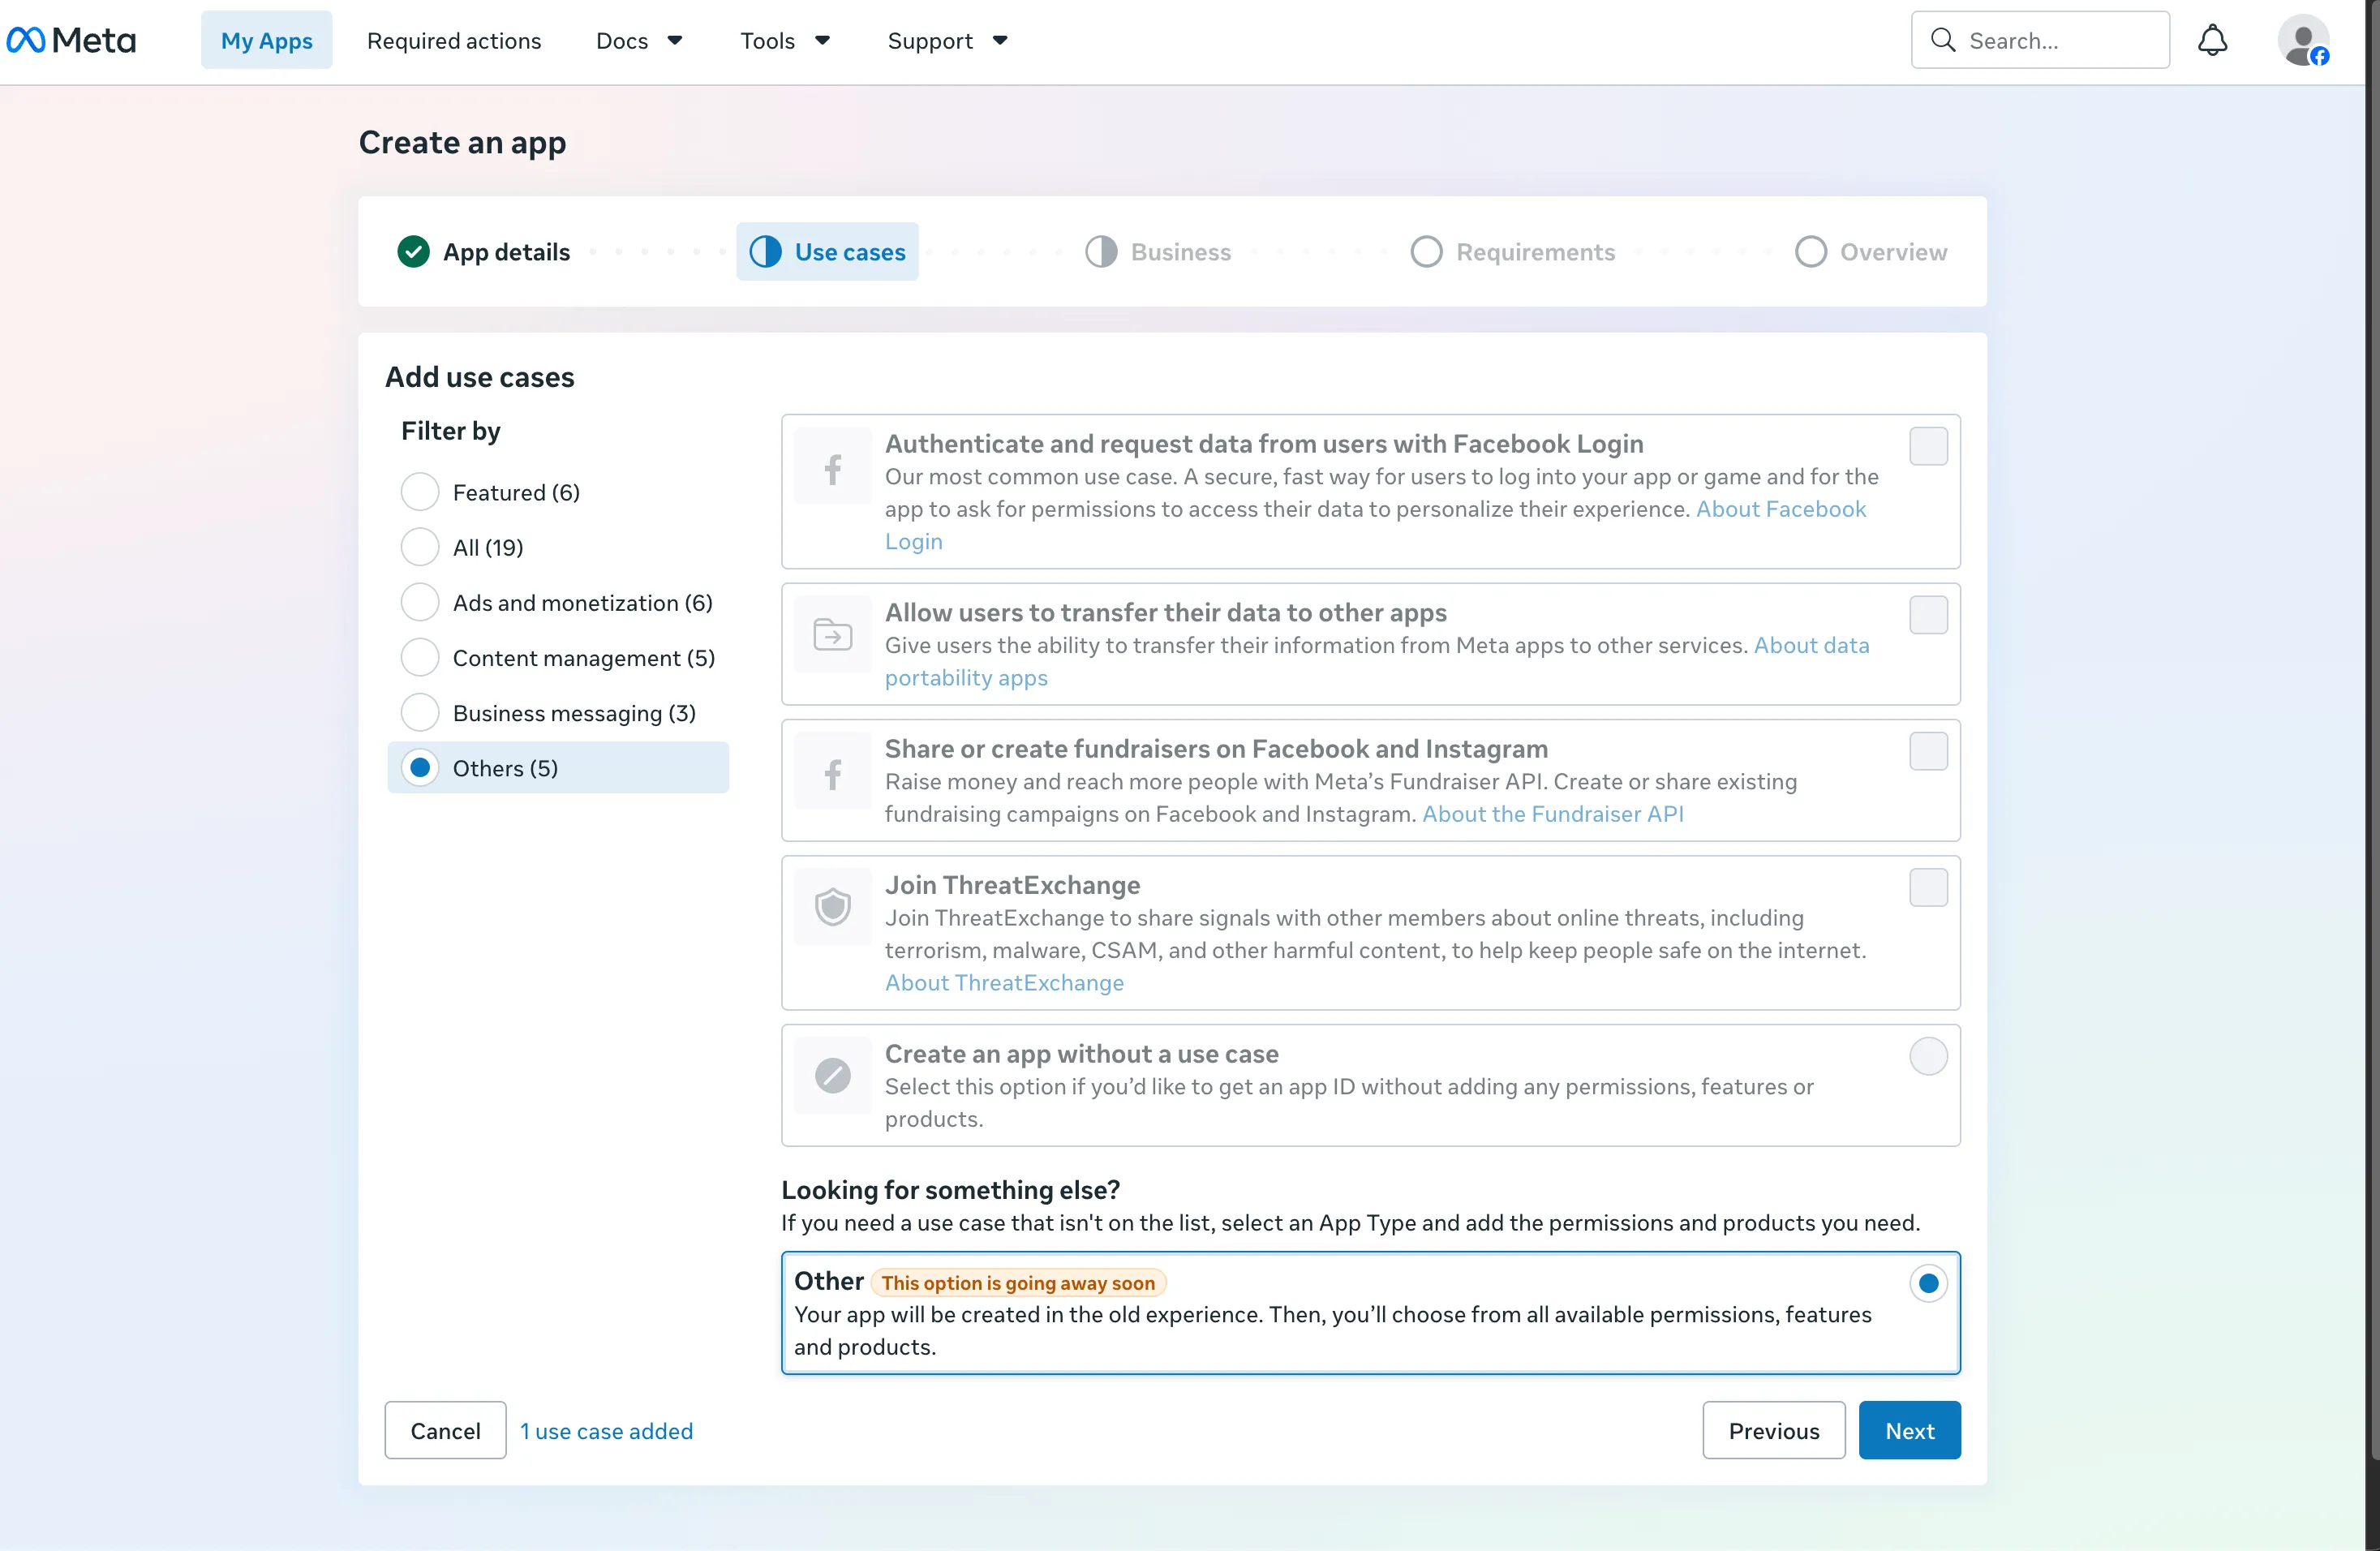Expand the Support dropdown menu

(948, 40)
